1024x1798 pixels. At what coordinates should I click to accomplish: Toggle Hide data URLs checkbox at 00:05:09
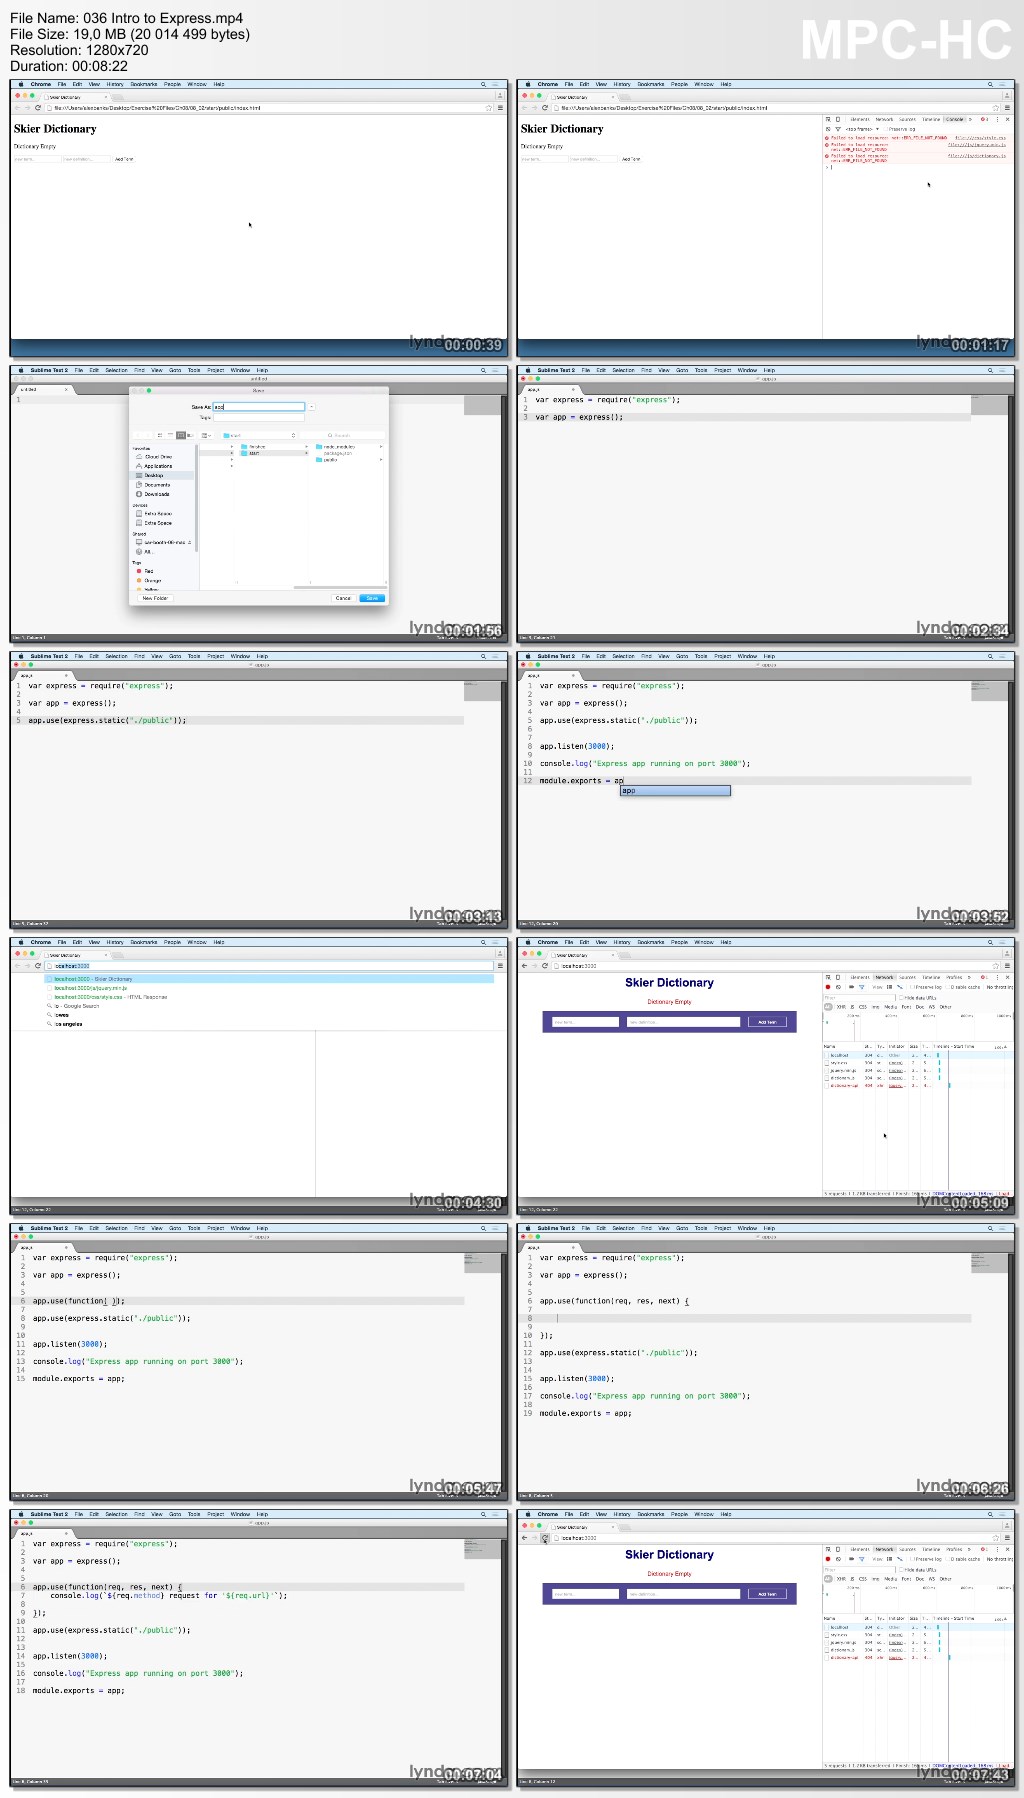pos(901,998)
